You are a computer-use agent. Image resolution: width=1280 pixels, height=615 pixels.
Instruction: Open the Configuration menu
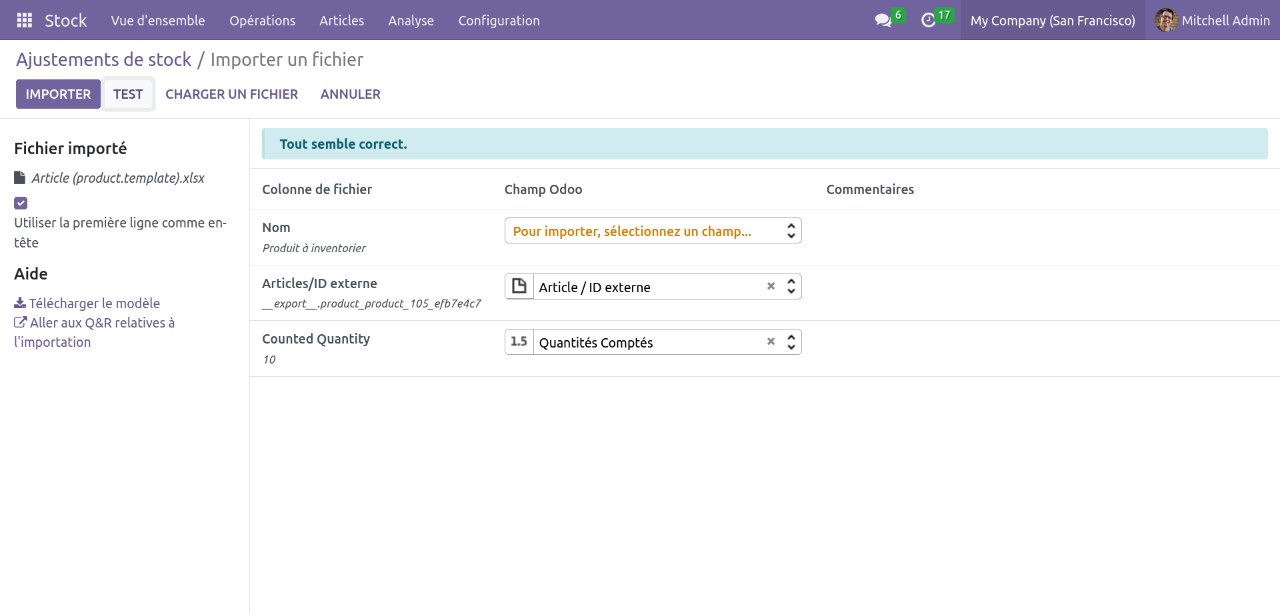498,20
